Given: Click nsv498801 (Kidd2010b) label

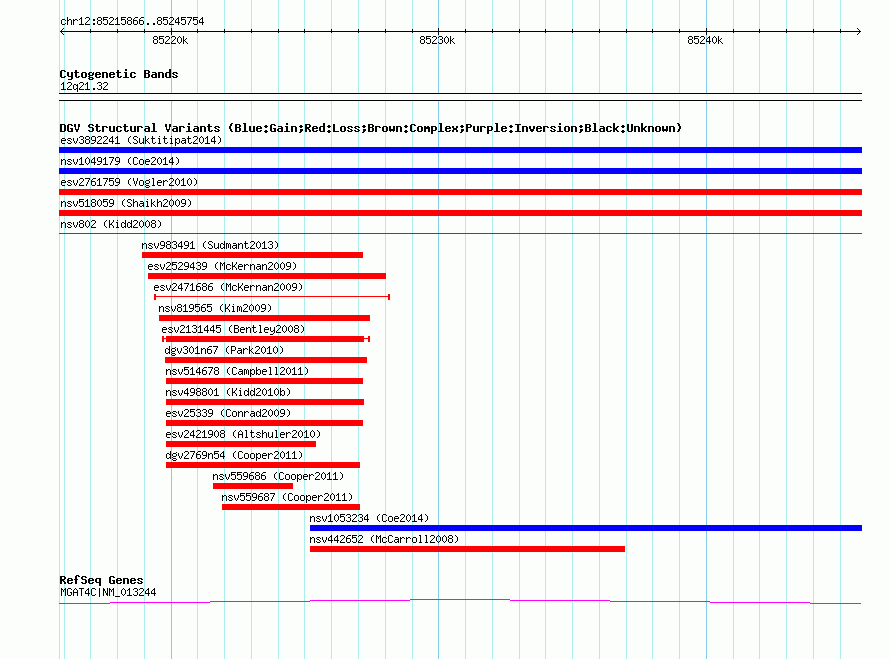Looking at the screenshot, I should (228, 392).
